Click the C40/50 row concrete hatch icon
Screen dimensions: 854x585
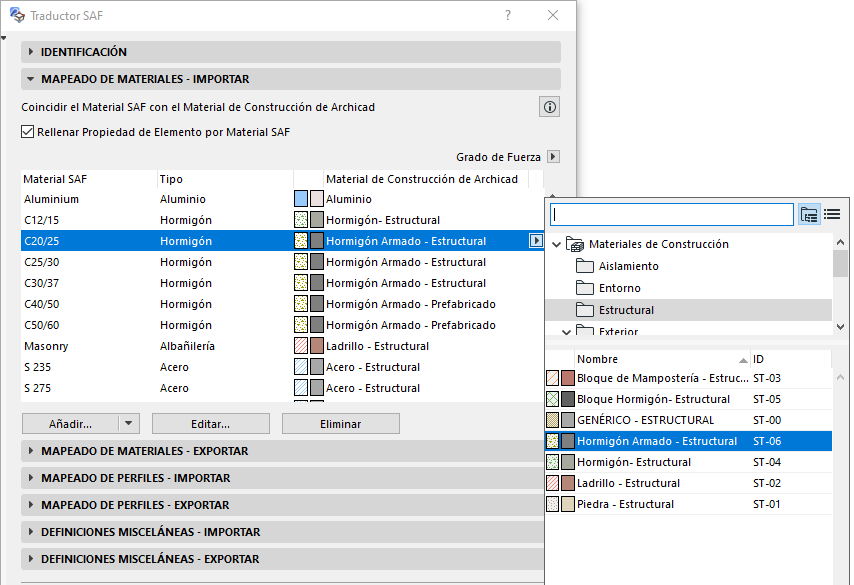pos(301,304)
